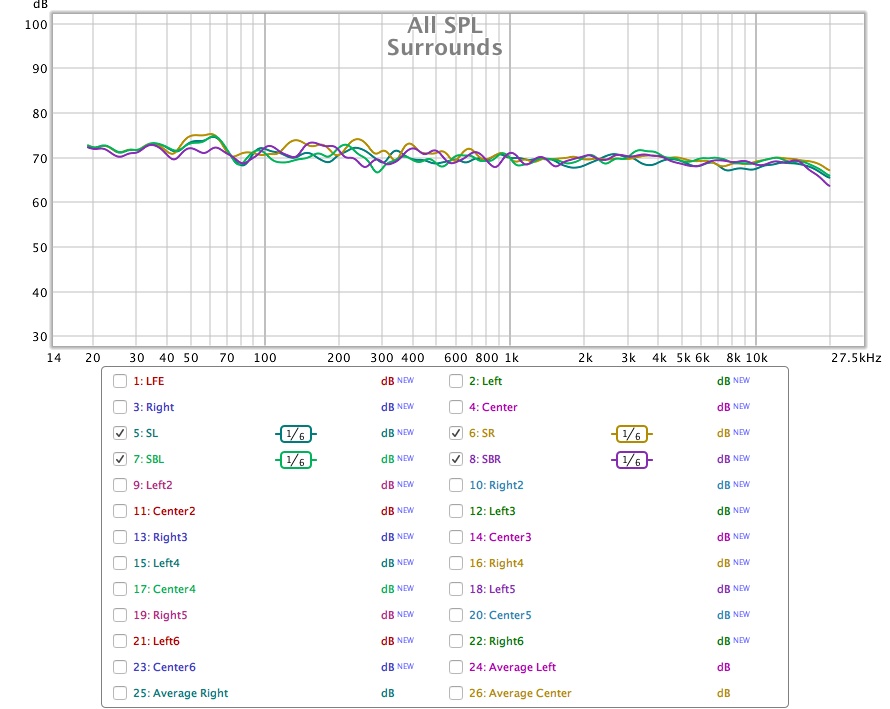
Task: Enable the 2: Left trace checkbox
Action: [456, 381]
